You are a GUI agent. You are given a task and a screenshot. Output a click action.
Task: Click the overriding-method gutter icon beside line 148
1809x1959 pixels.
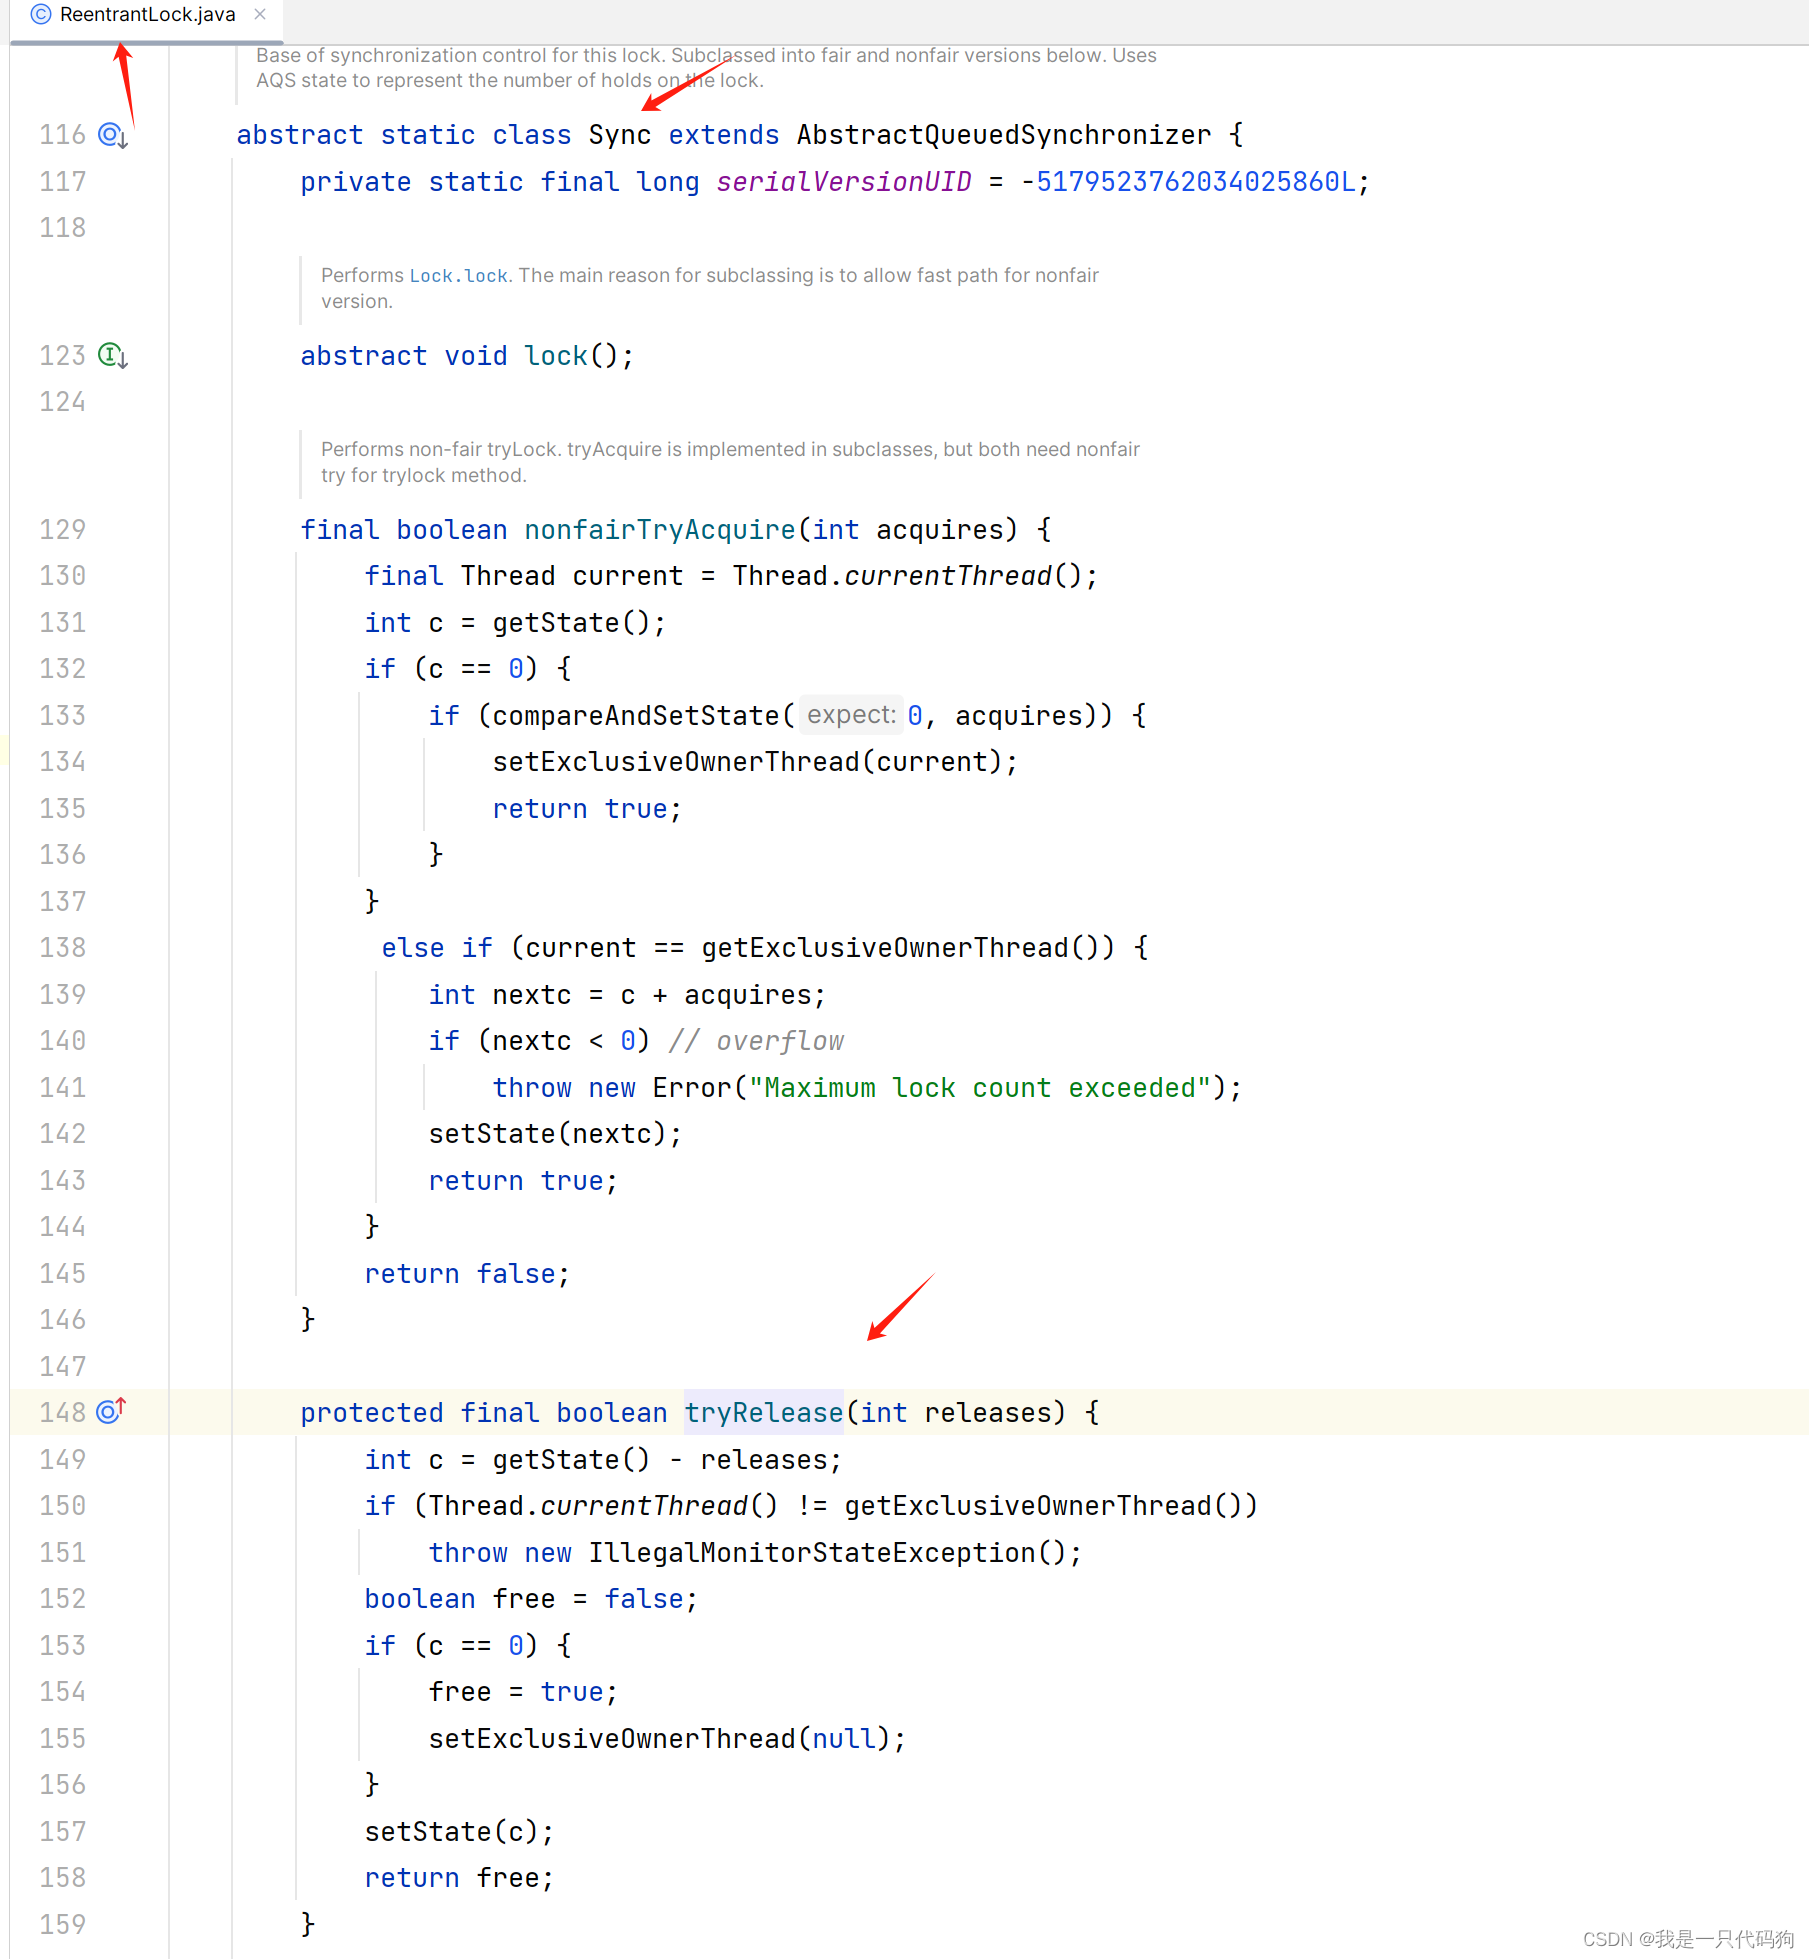click(107, 1412)
